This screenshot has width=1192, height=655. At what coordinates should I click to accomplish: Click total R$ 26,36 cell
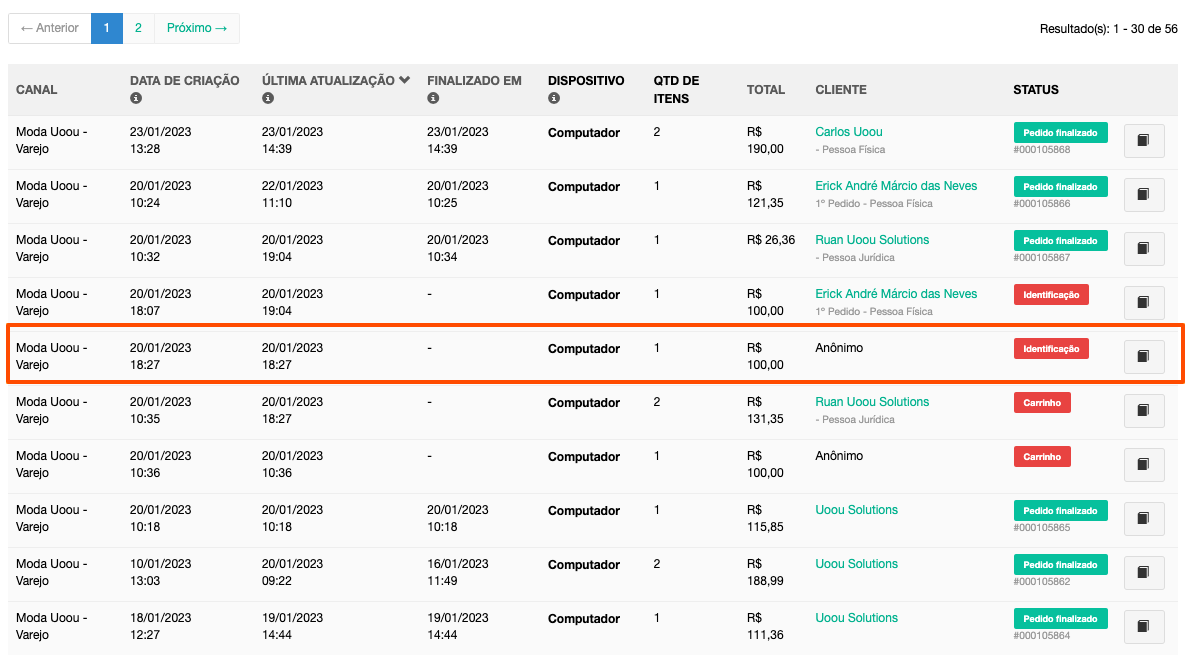[771, 239]
